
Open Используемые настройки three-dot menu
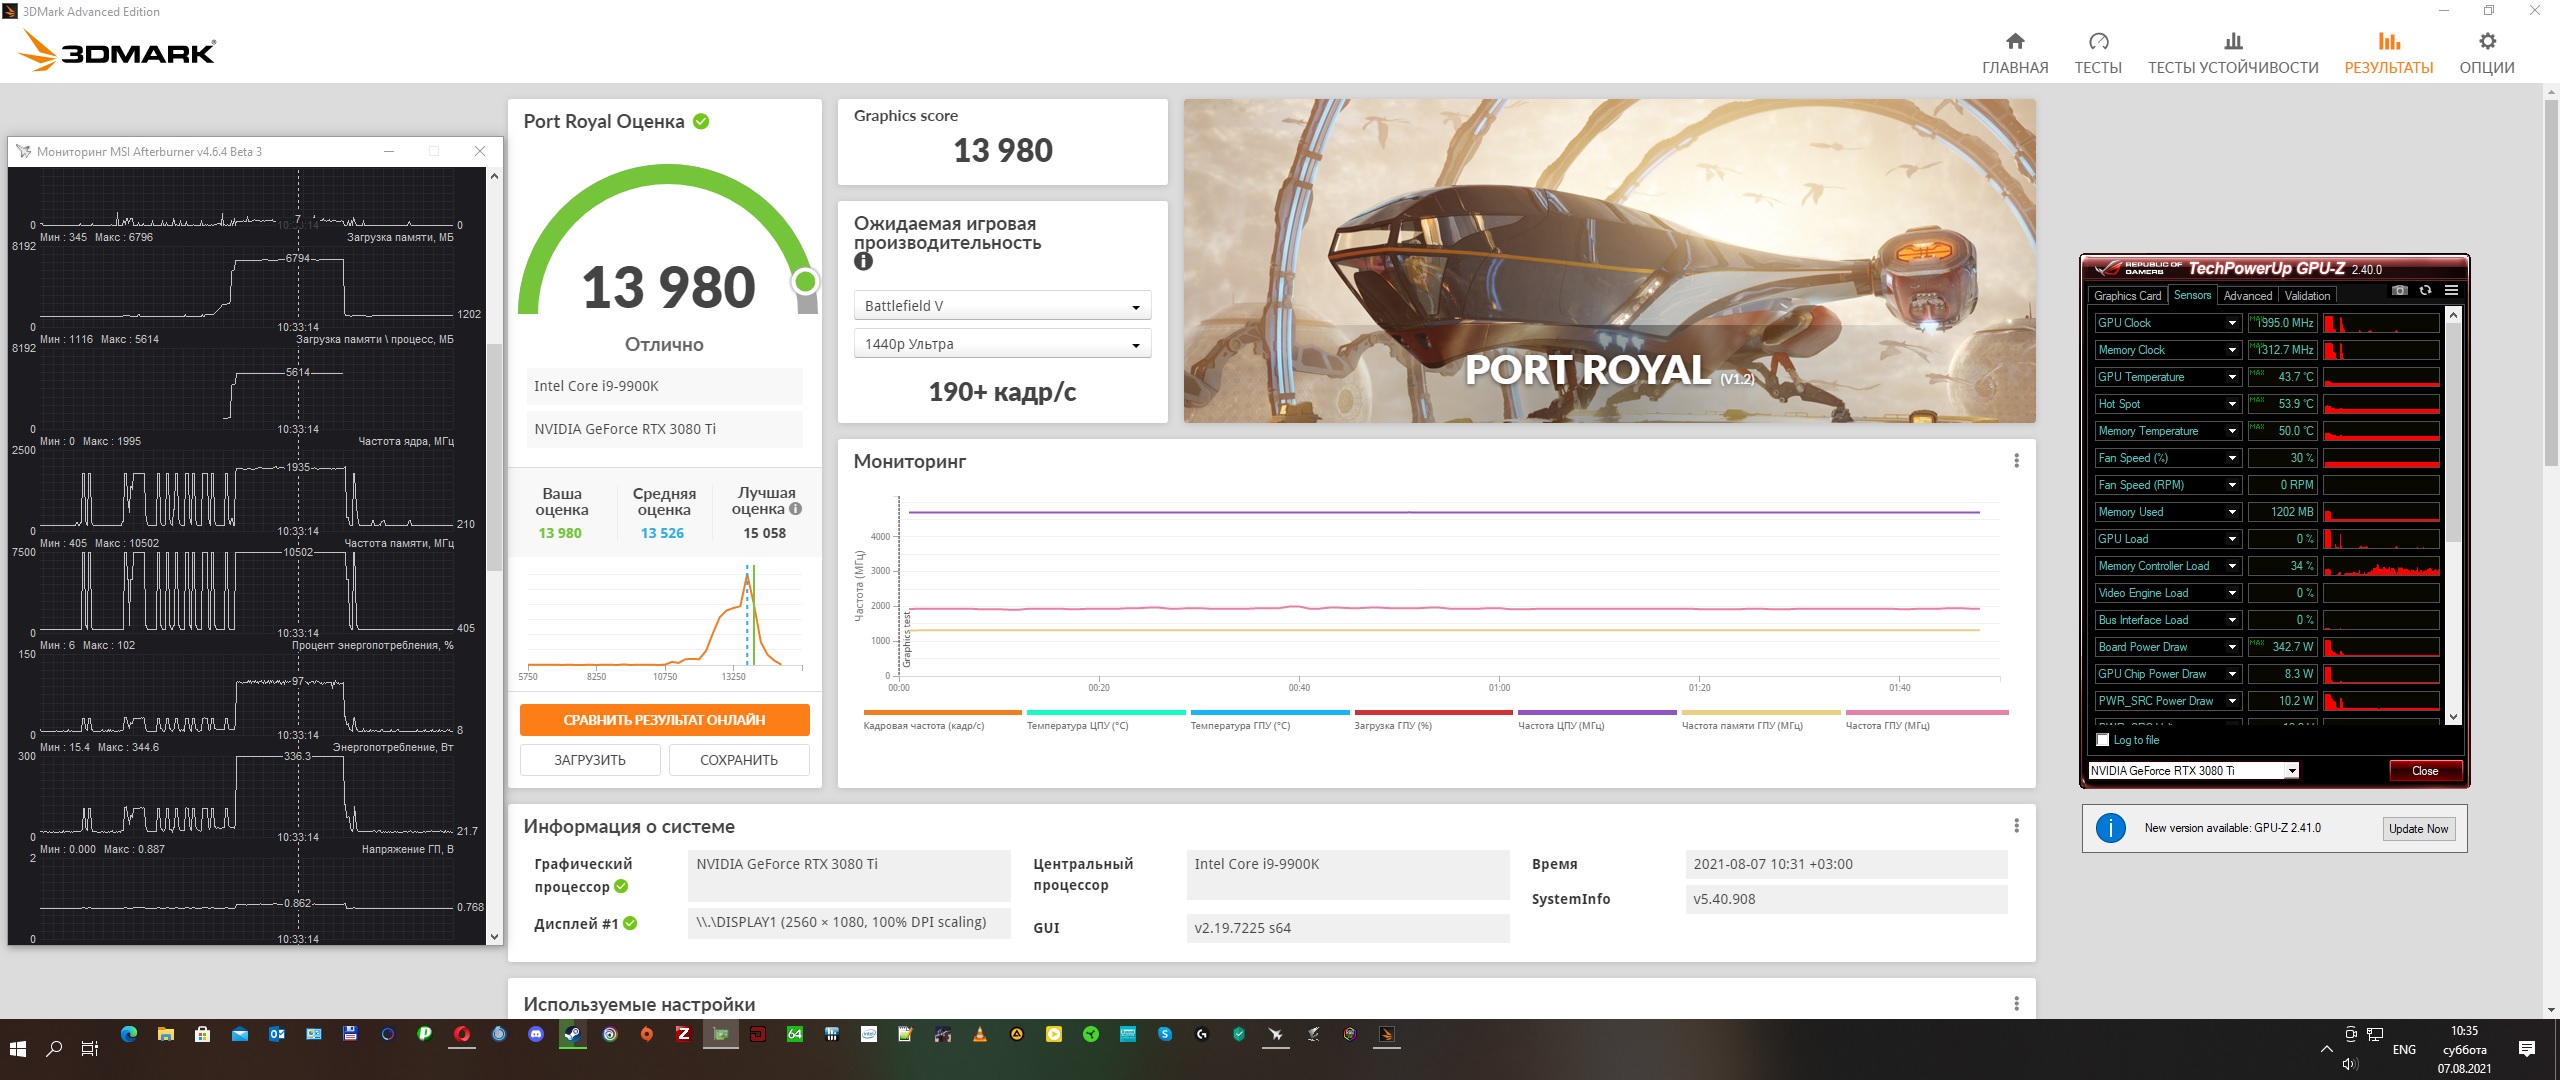pos(2016,1004)
